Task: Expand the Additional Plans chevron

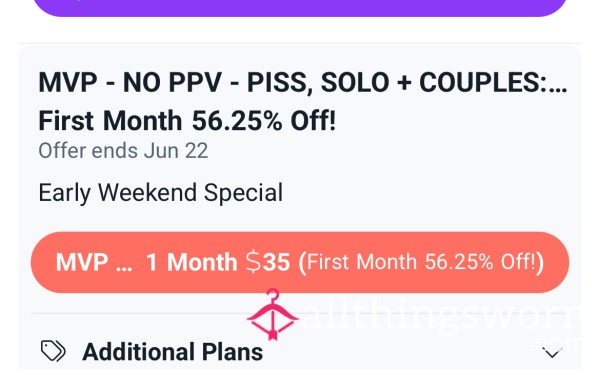Action: 552,352
